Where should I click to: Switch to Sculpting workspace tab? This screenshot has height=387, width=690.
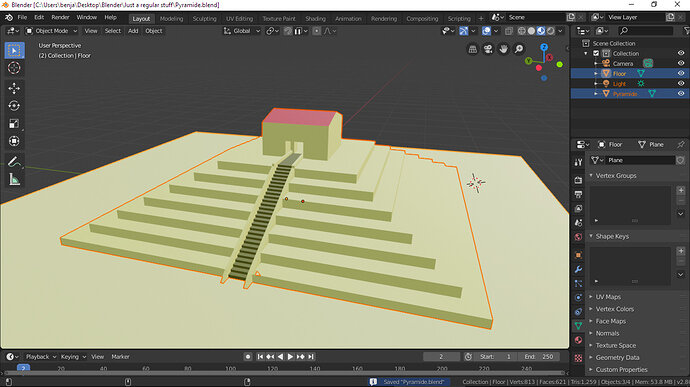coord(205,18)
